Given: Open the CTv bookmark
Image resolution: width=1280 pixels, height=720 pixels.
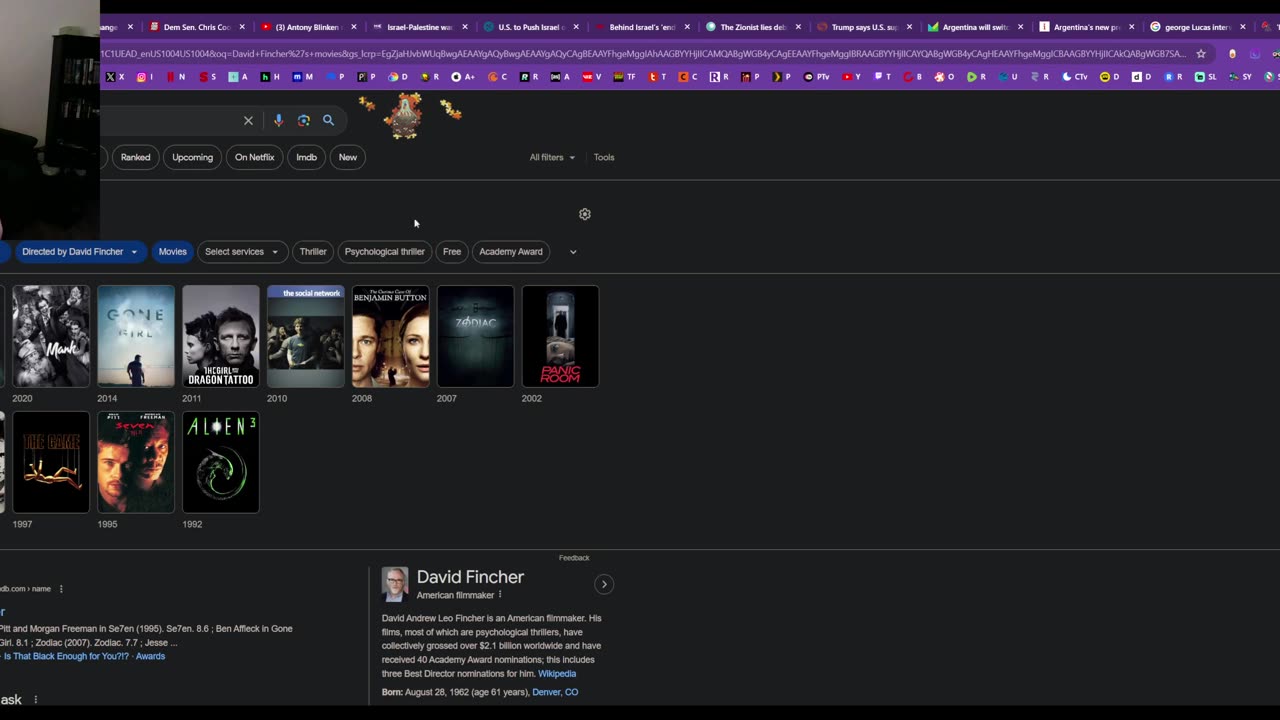Looking at the screenshot, I should (1075, 77).
